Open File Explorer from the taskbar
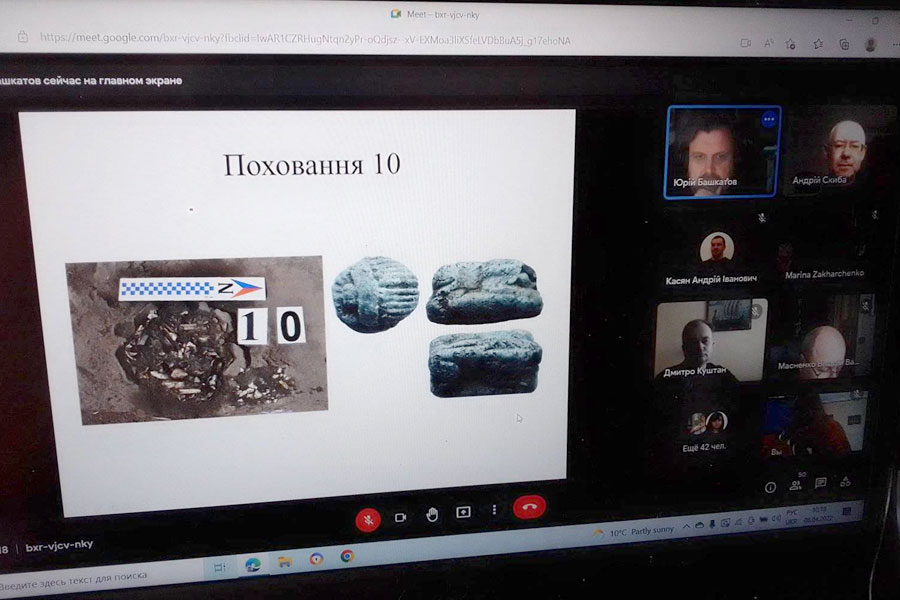 coord(285,562)
